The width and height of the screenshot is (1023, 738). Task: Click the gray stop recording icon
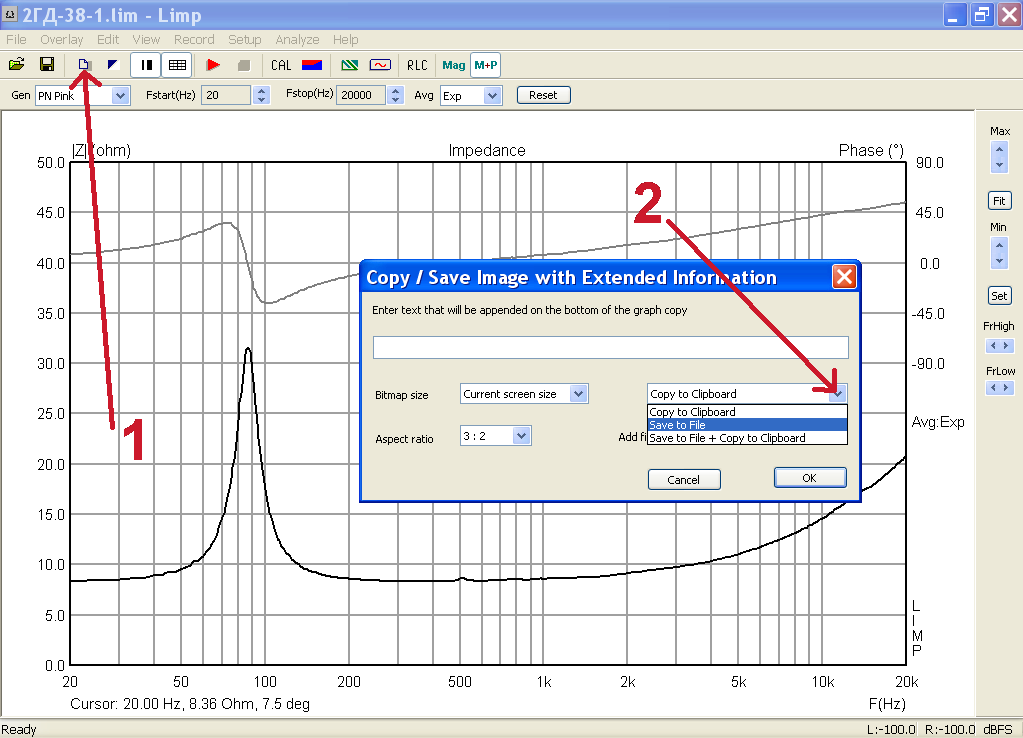[244, 65]
